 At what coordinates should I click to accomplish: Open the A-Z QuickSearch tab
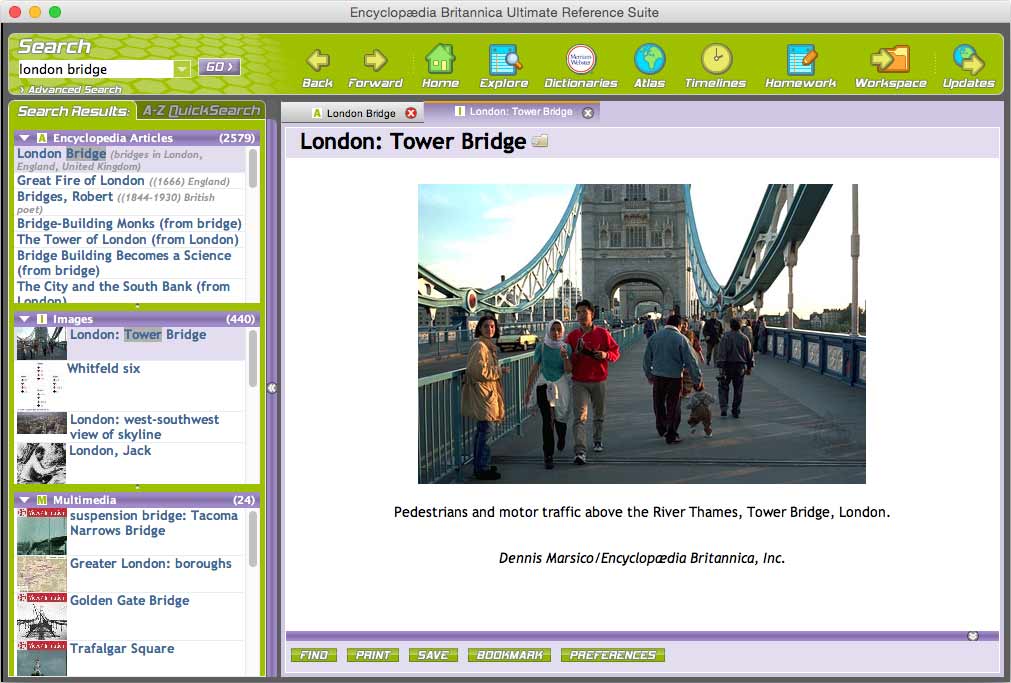click(201, 111)
